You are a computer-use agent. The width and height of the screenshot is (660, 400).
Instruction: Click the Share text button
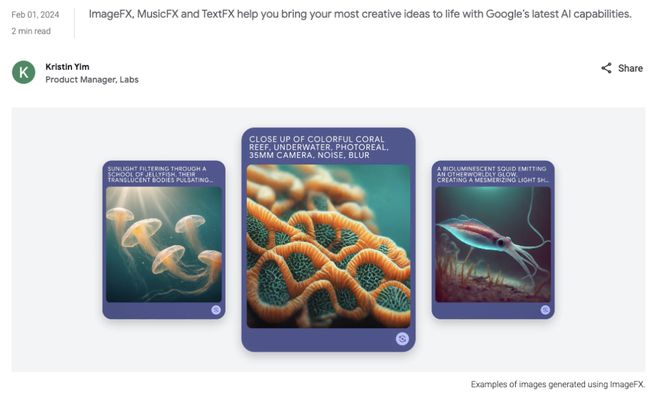click(630, 68)
